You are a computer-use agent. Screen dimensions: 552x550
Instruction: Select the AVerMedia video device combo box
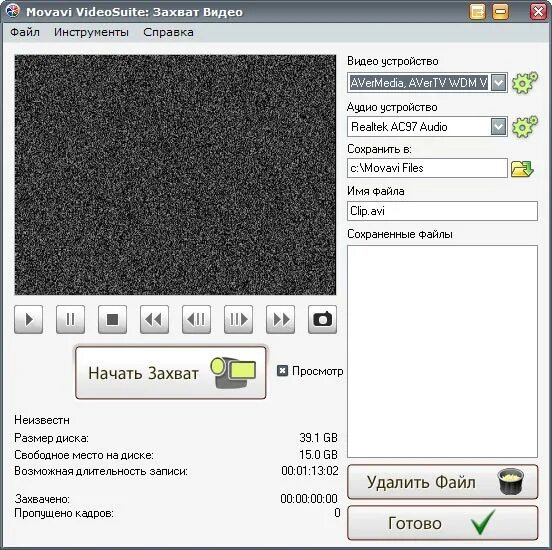(427, 83)
